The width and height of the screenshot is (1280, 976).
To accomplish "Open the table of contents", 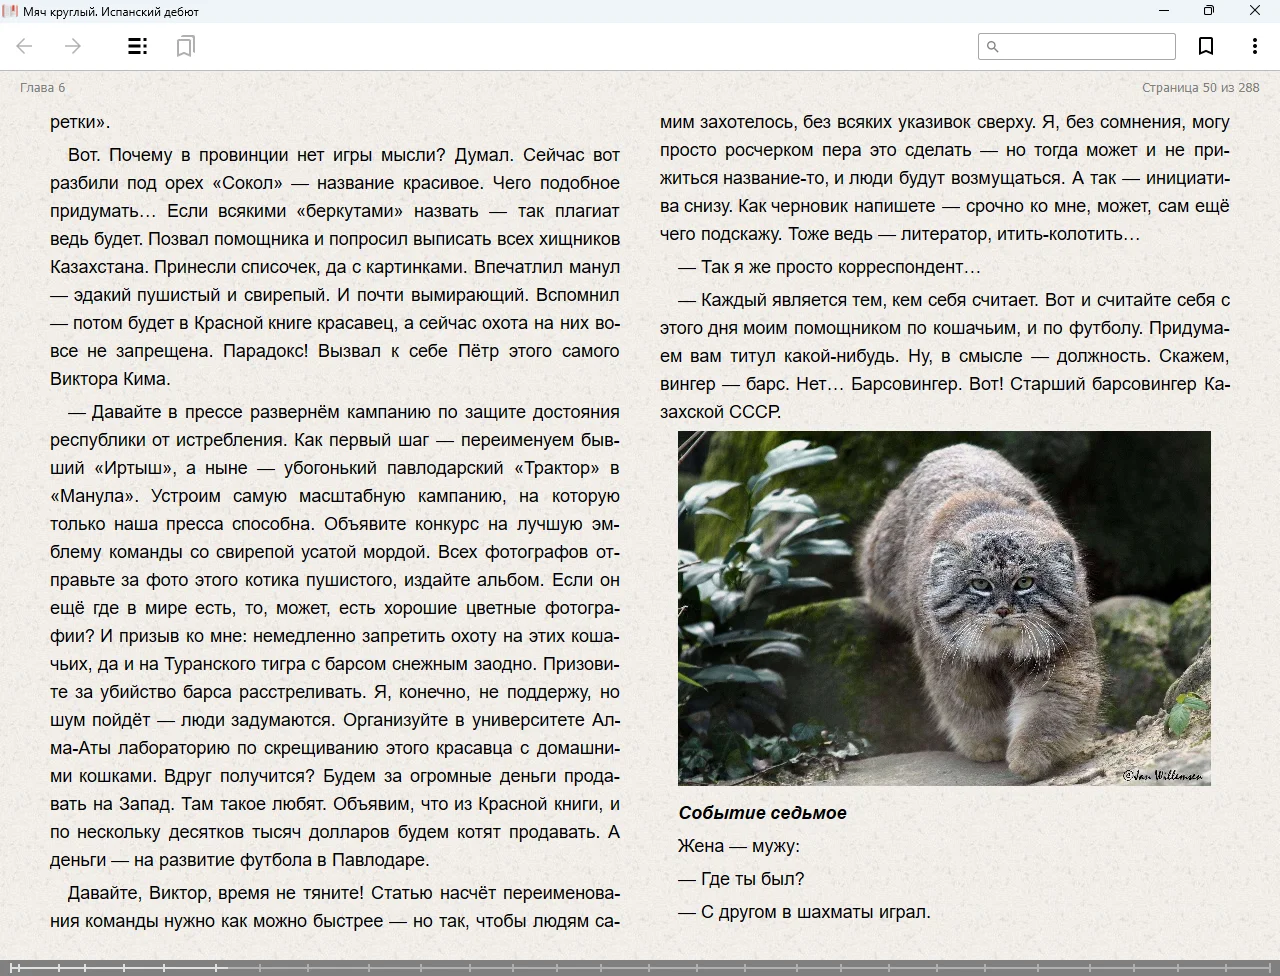I will (x=138, y=46).
